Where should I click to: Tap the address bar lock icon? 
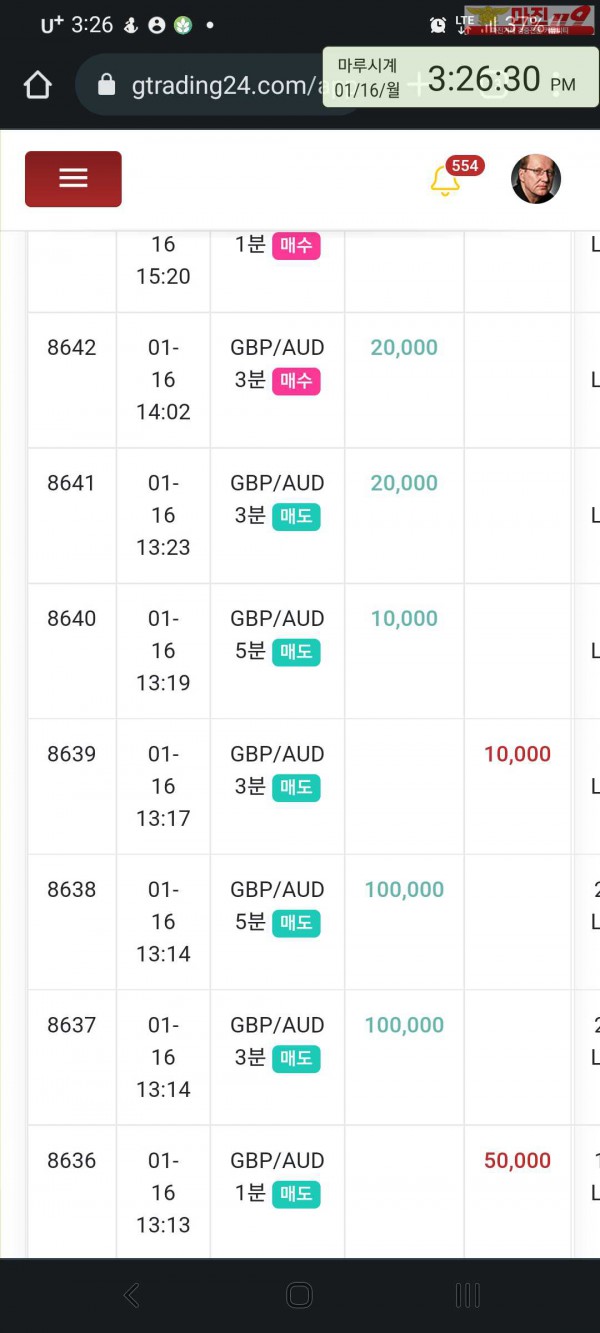coord(107,86)
